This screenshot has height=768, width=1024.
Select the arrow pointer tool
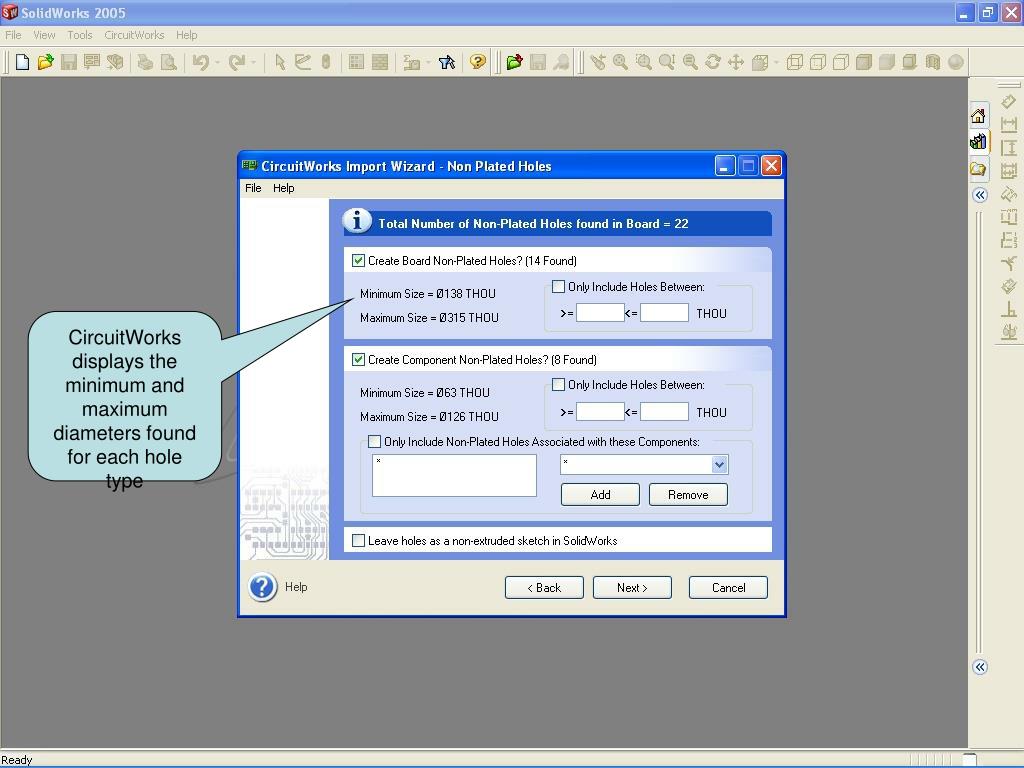point(280,62)
